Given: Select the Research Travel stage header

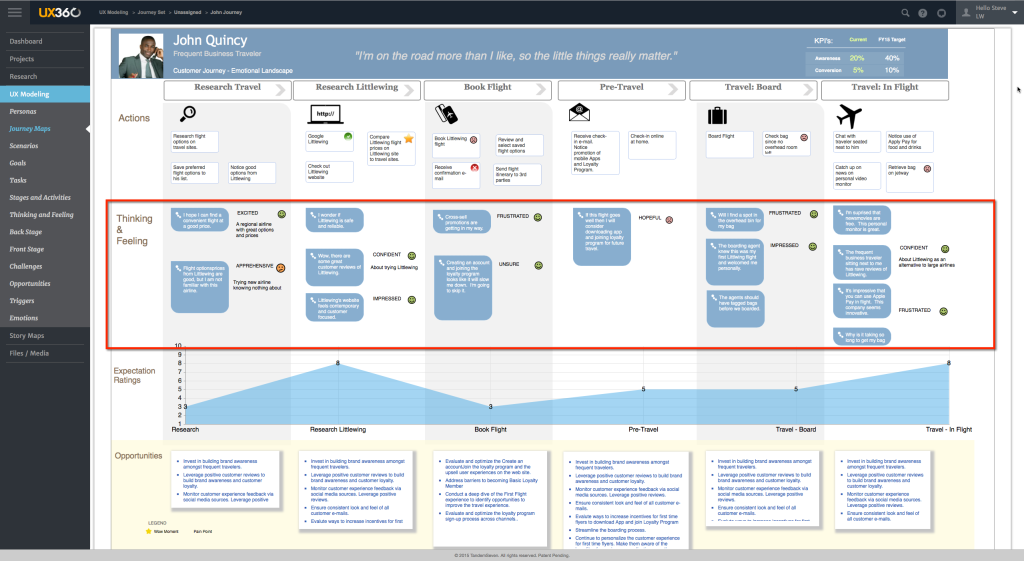Looking at the screenshot, I should coord(227,89).
